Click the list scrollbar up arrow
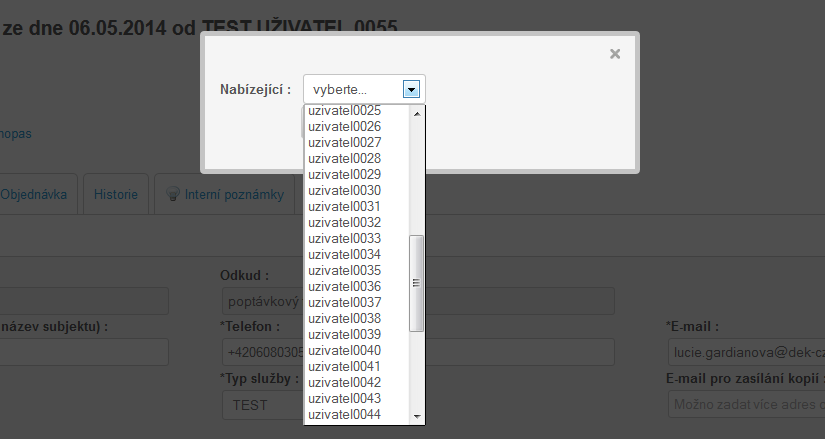825x439 pixels. 417,114
